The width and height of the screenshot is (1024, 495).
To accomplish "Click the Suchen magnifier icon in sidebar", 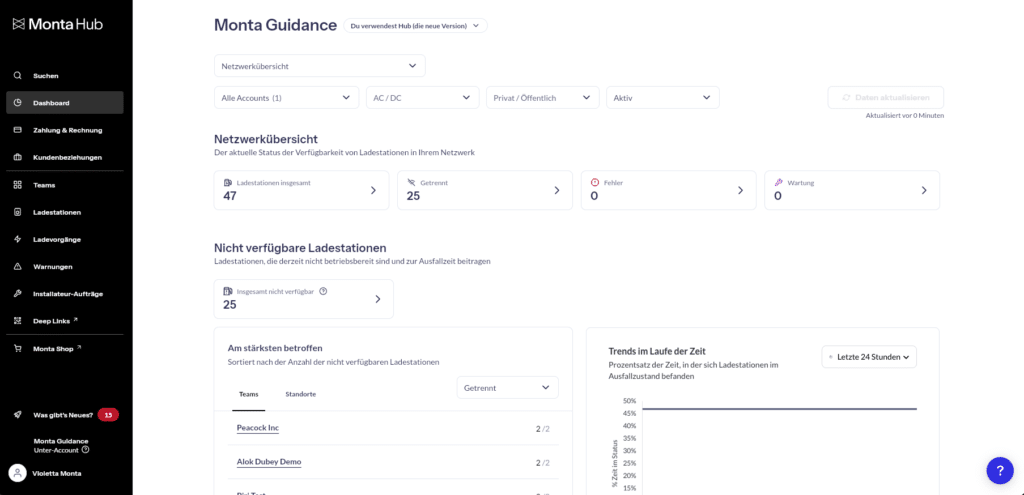I will click(x=18, y=76).
